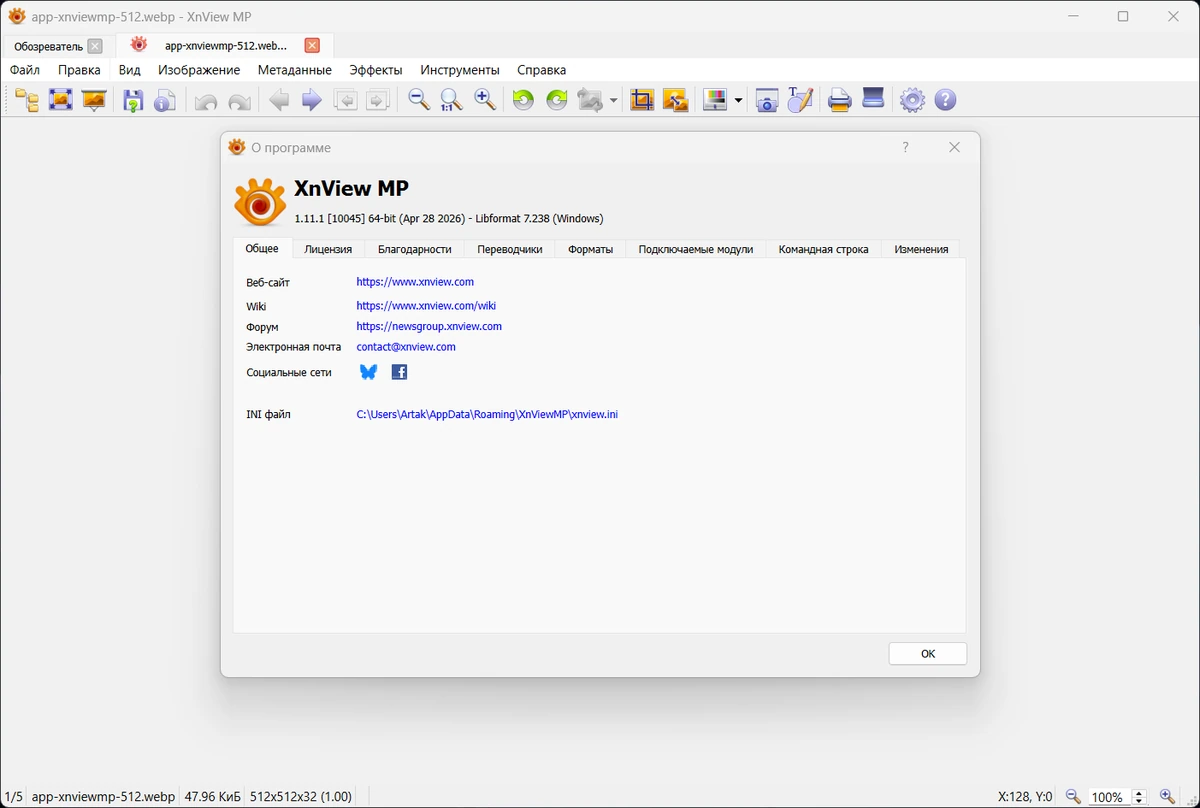Expand the color adjustment dropdown arrow
This screenshot has height=808, width=1200.
point(738,101)
